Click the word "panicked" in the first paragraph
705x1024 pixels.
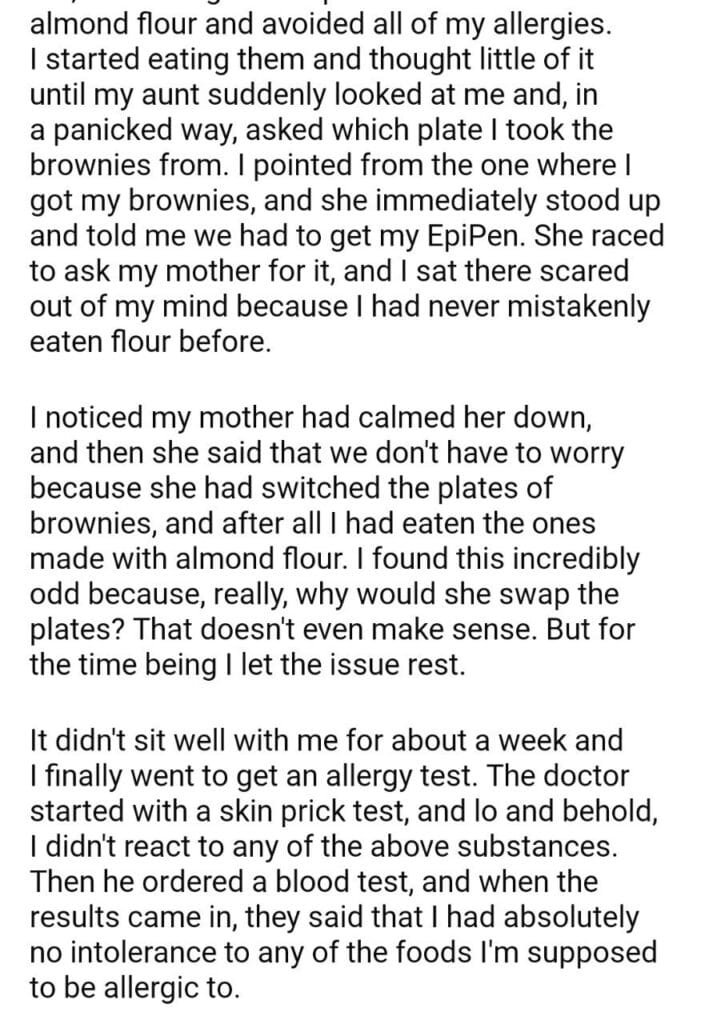point(112,131)
